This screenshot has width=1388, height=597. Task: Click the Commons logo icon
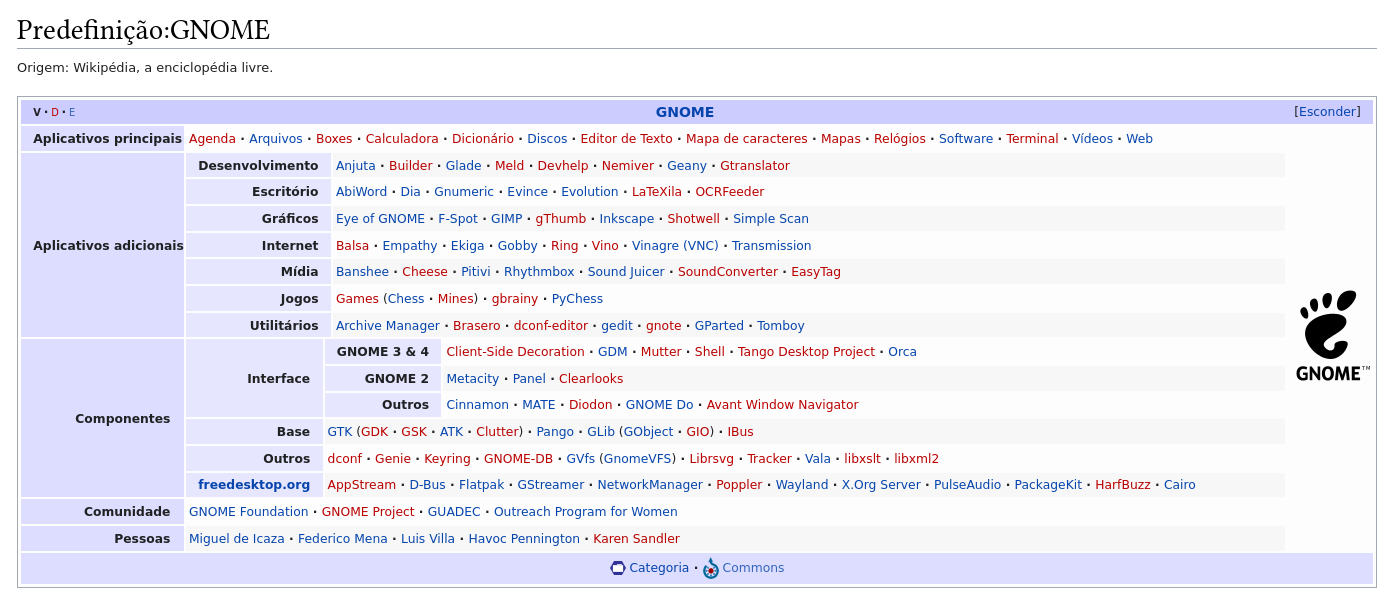(x=711, y=569)
